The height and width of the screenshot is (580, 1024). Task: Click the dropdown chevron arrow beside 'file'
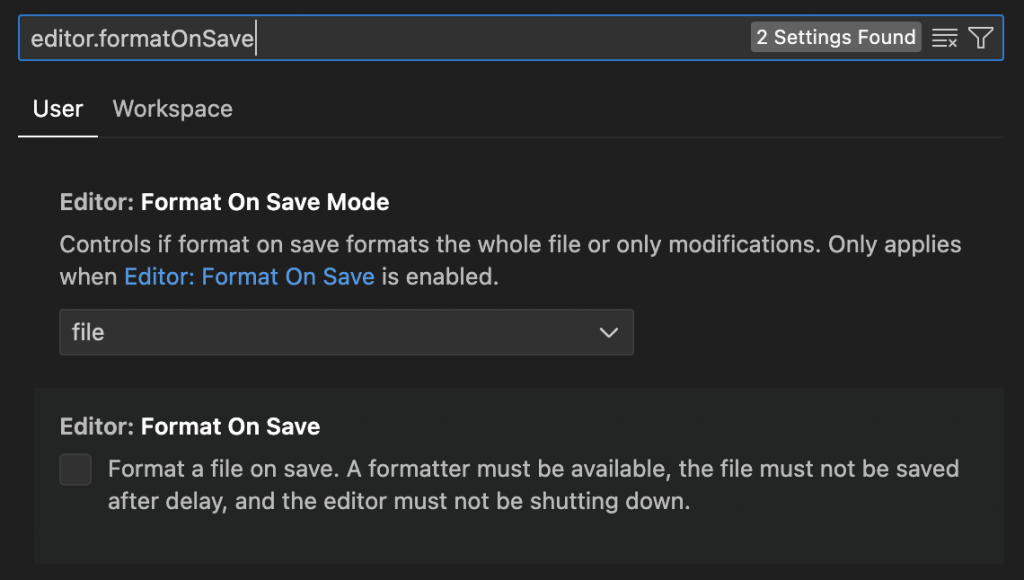click(x=608, y=332)
